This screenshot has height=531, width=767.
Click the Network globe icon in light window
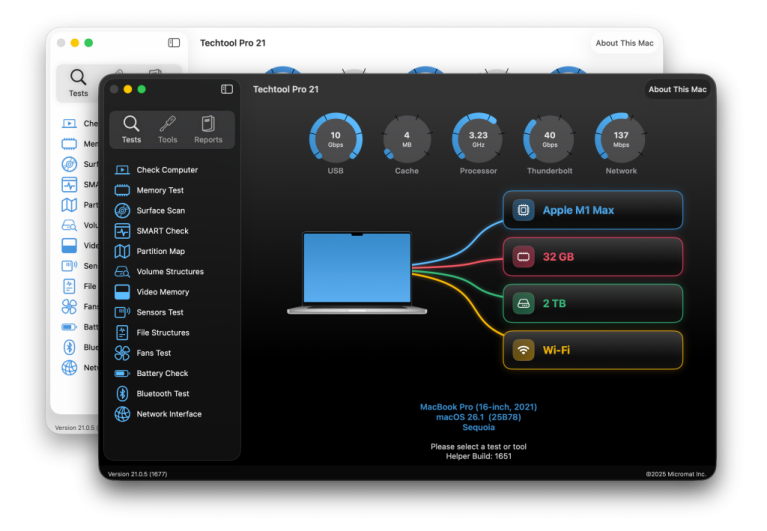click(69, 367)
